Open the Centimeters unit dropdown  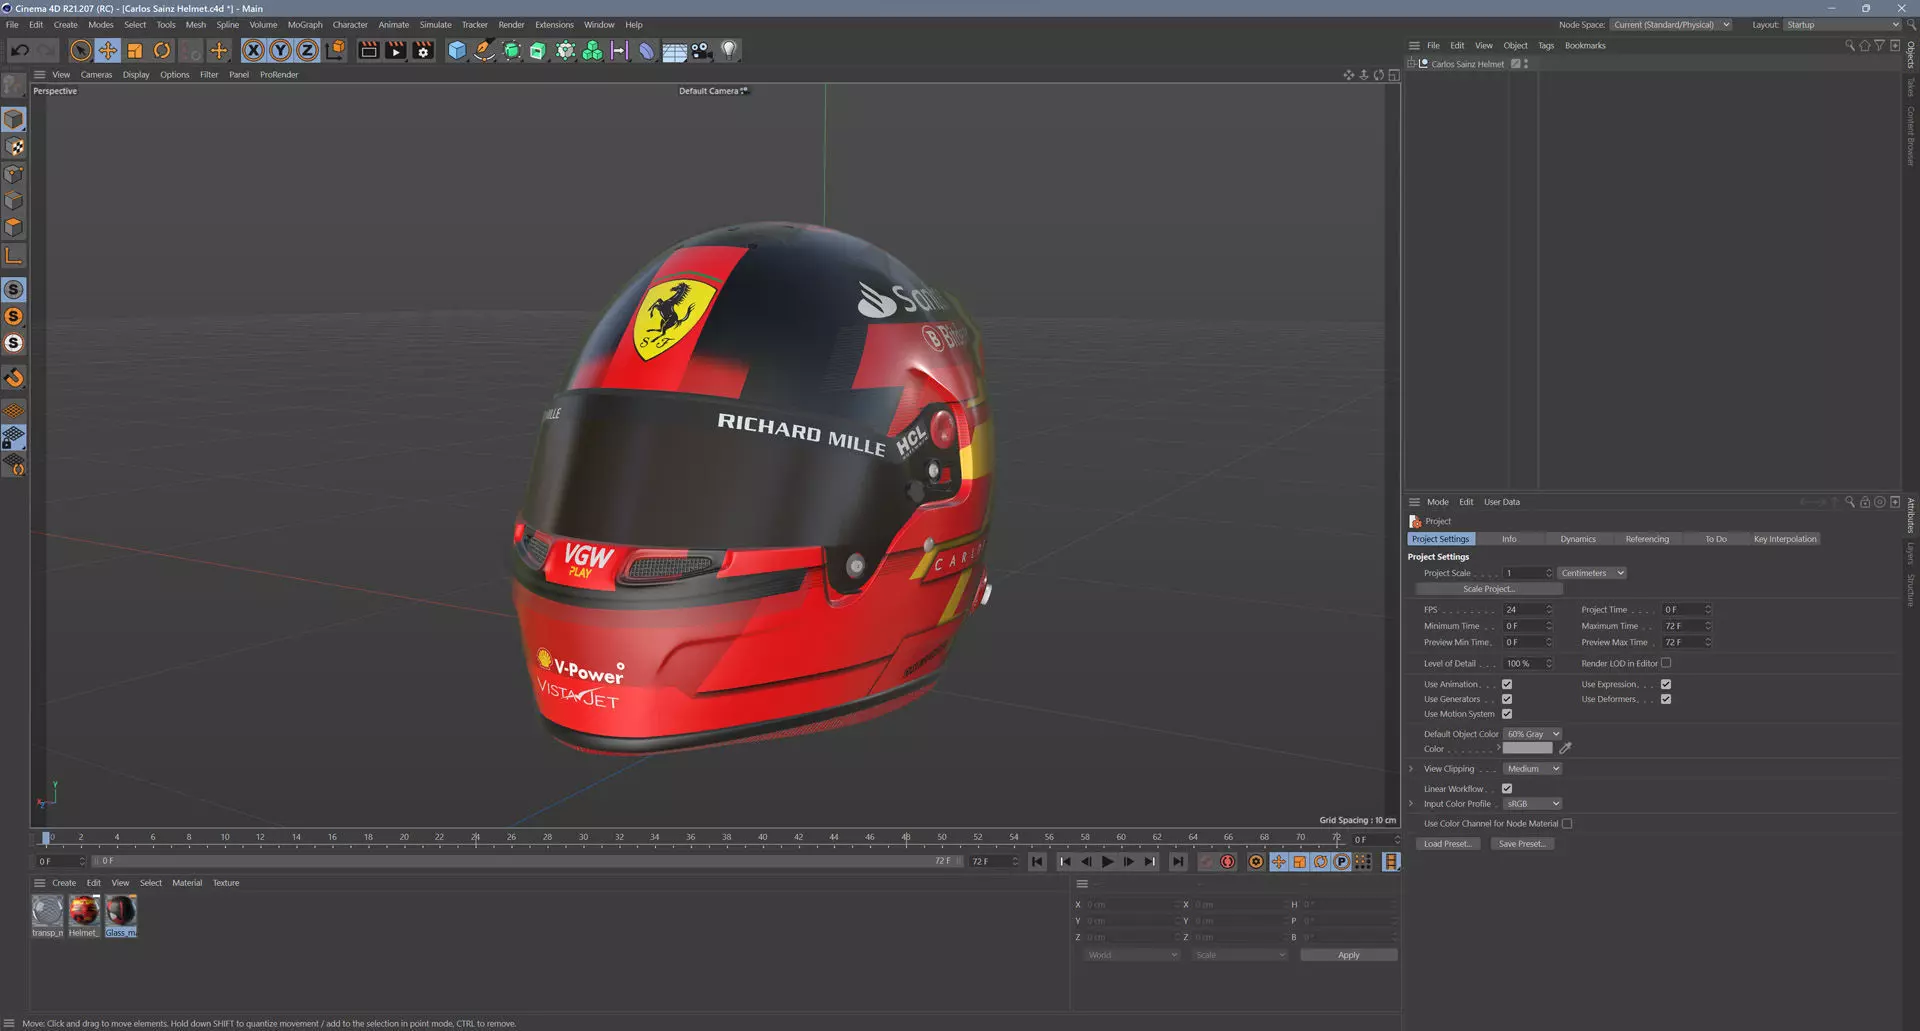pos(1592,573)
